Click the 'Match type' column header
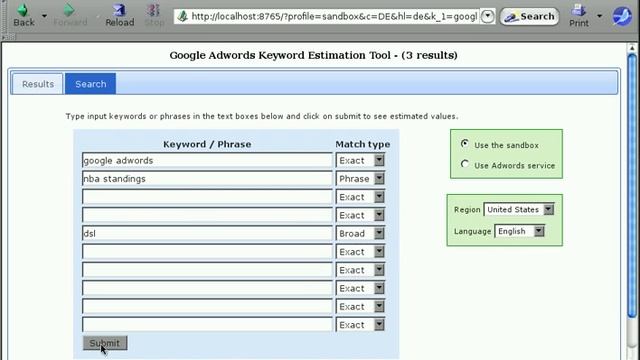640x360 pixels. point(362,144)
